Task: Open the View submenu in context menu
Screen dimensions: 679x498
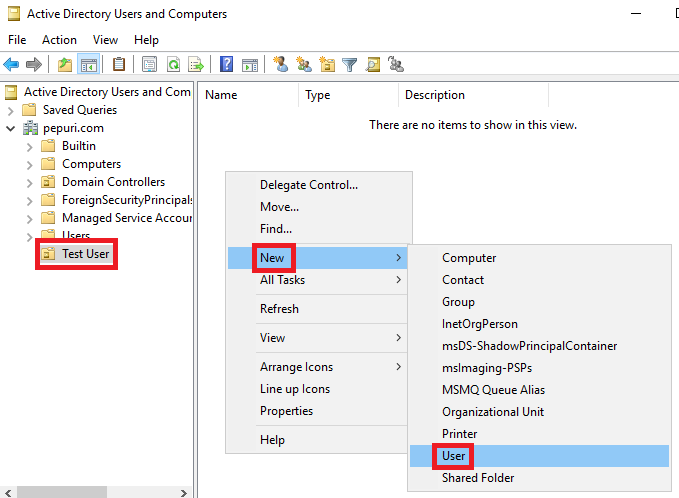Action: [317, 338]
